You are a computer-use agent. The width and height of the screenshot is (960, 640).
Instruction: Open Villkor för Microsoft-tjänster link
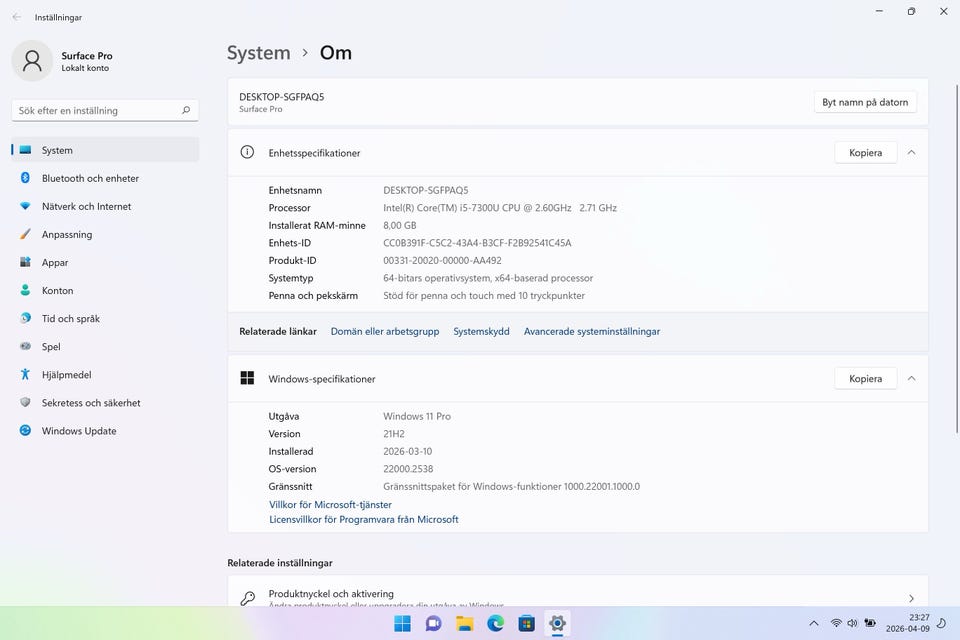coord(330,505)
